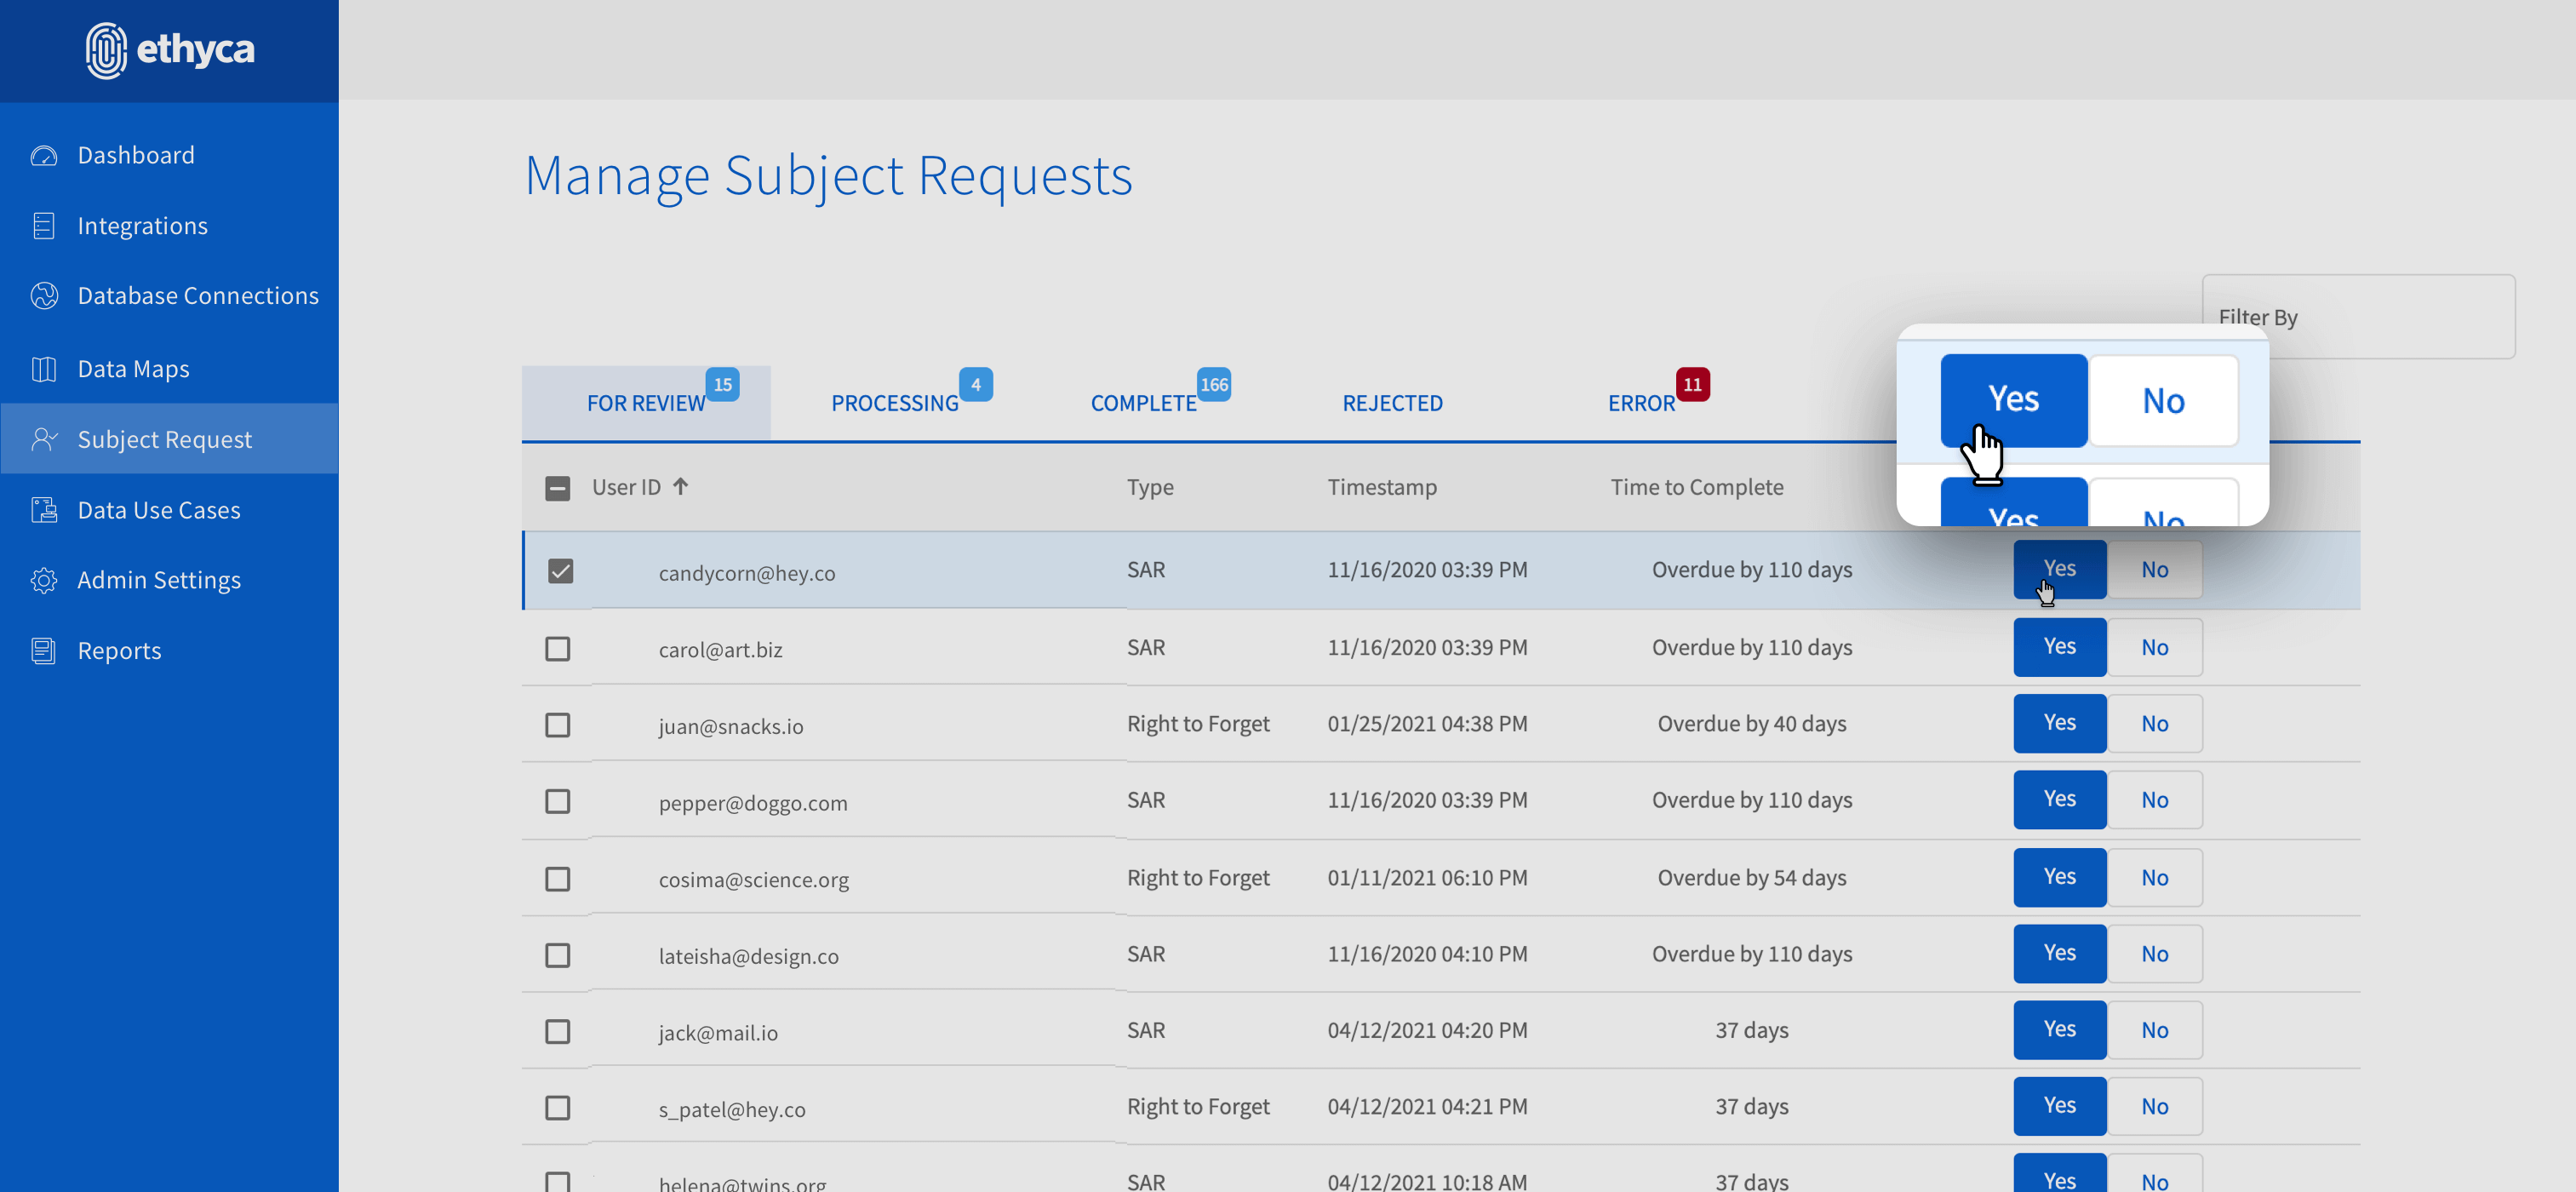This screenshot has width=2576, height=1192.
Task: Click the Admin Settings gear icon
Action: point(44,580)
